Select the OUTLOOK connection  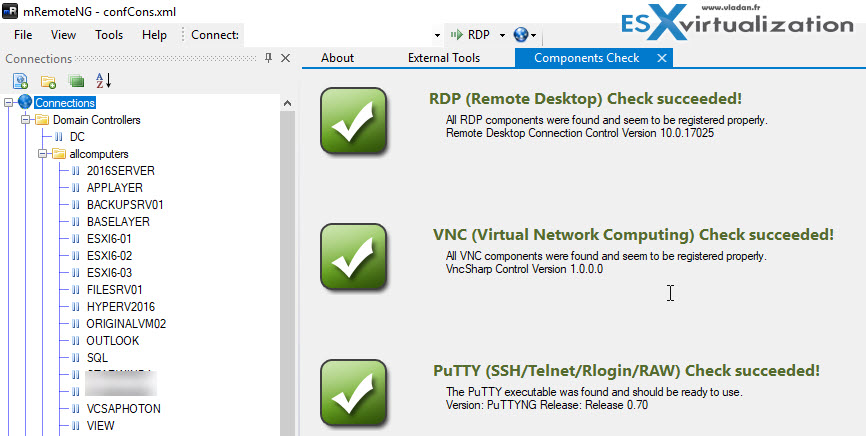pos(113,341)
